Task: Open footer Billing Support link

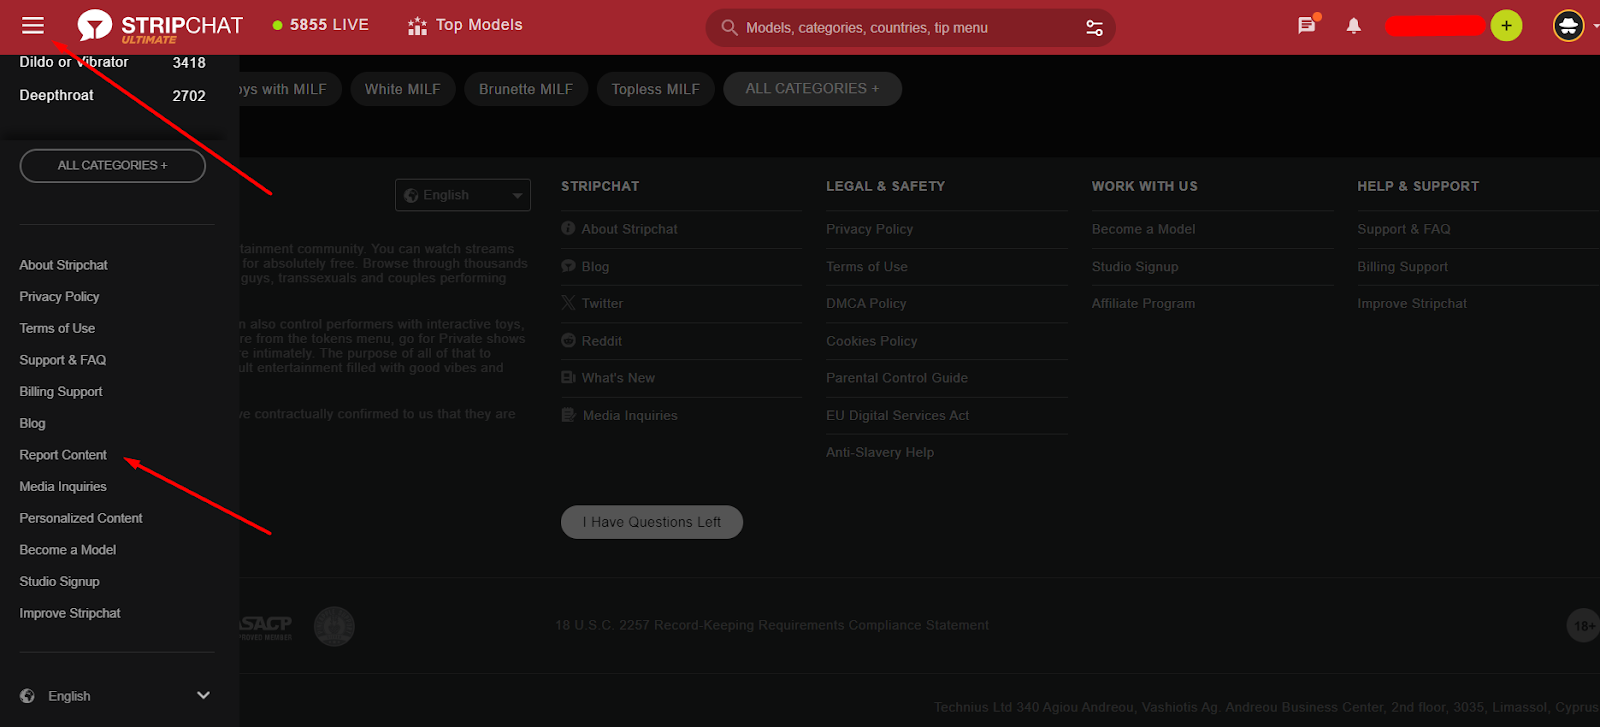Action: click(x=1402, y=267)
